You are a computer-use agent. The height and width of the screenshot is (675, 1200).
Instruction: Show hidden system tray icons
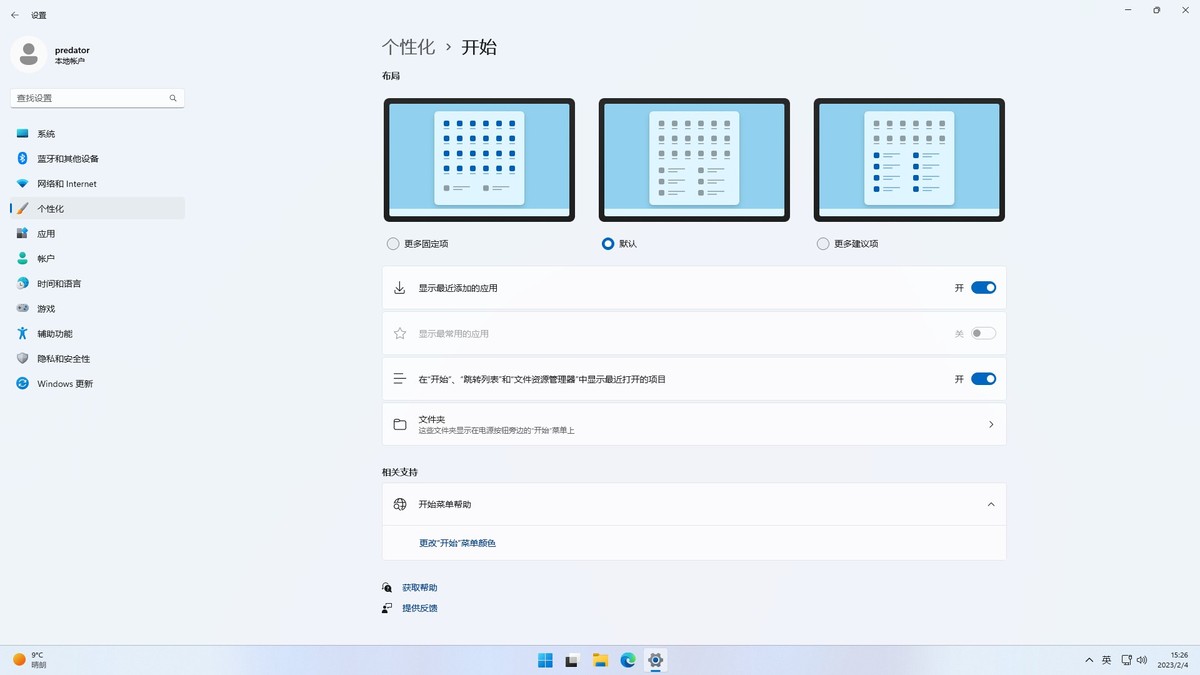1088,660
